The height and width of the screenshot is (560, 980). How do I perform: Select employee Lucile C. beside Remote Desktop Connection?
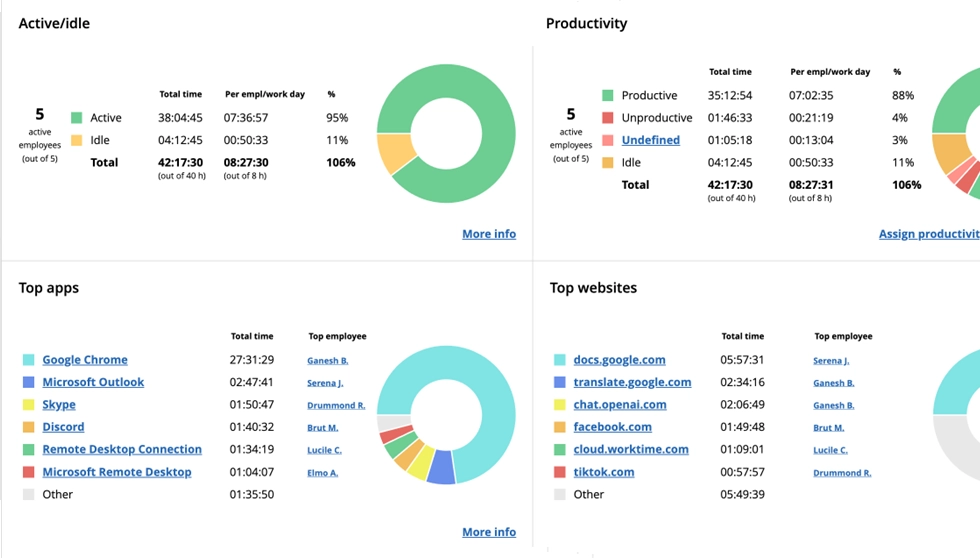point(324,450)
